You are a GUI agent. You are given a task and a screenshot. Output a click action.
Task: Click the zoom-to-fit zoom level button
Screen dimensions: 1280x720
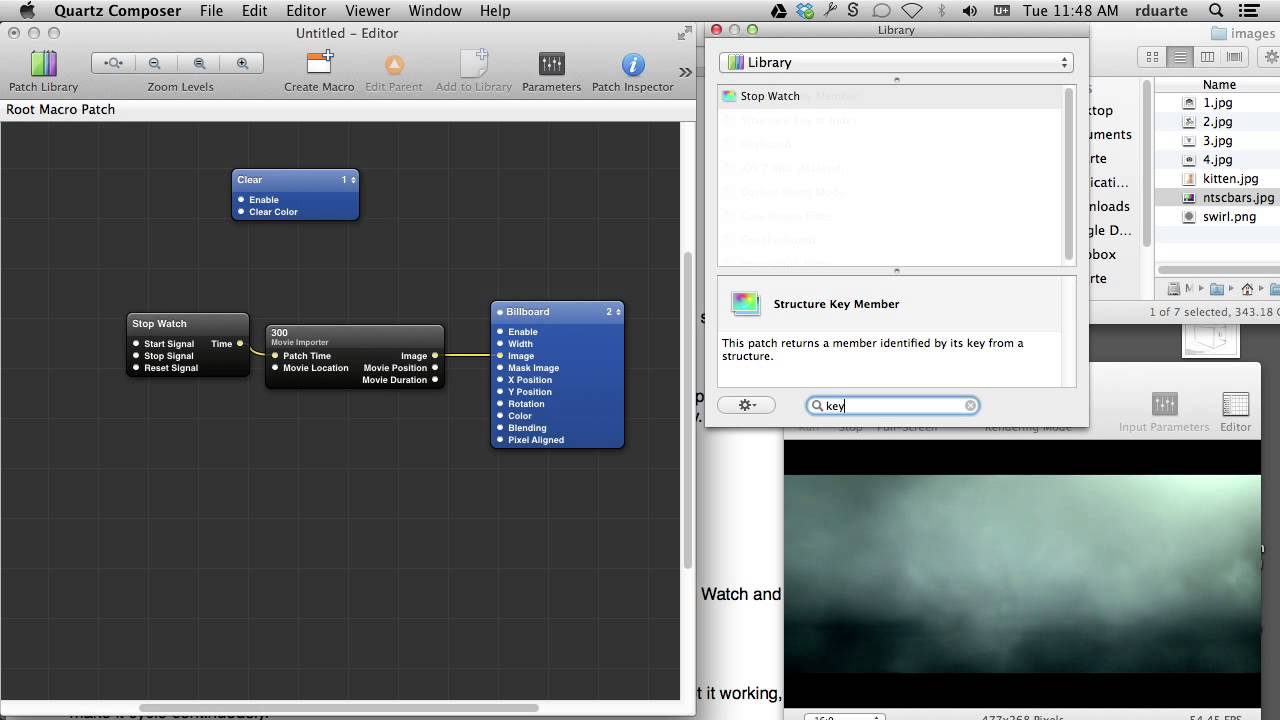click(x=113, y=63)
